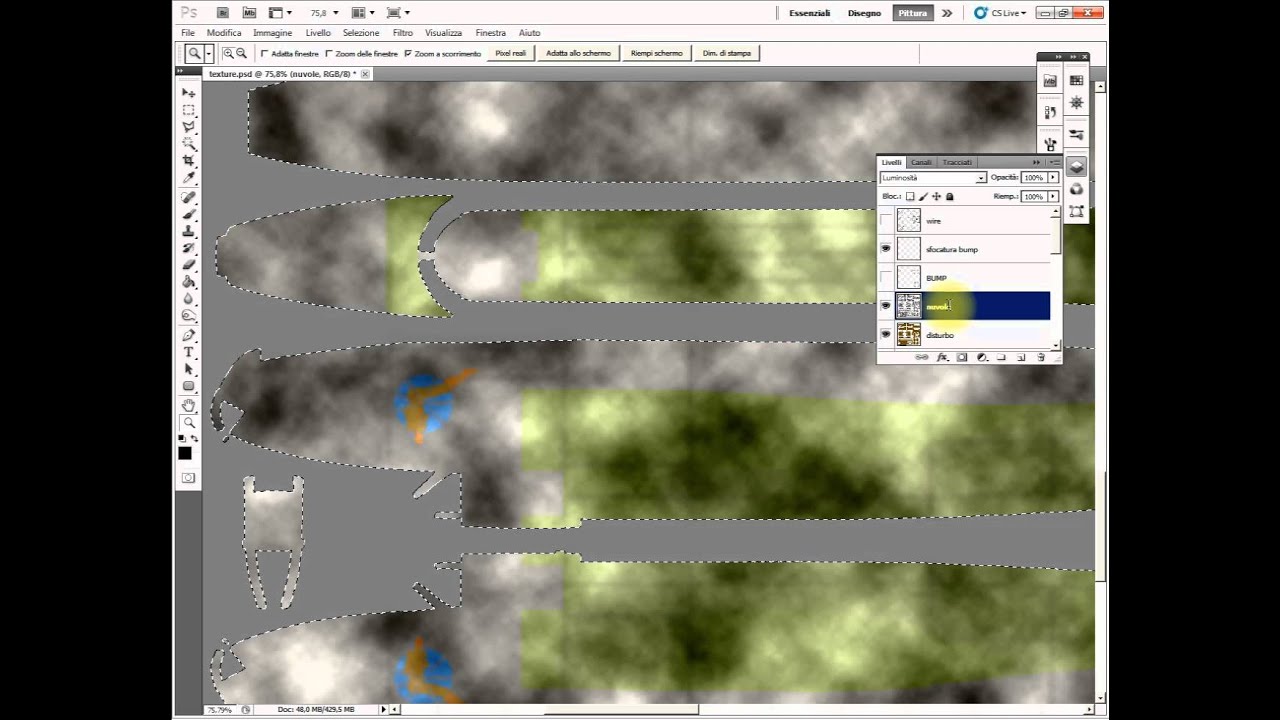Expand the workspace switcher chevrons

tap(947, 13)
